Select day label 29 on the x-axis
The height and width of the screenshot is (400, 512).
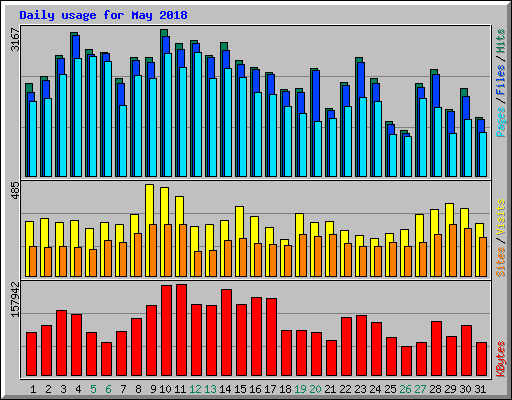point(450,389)
